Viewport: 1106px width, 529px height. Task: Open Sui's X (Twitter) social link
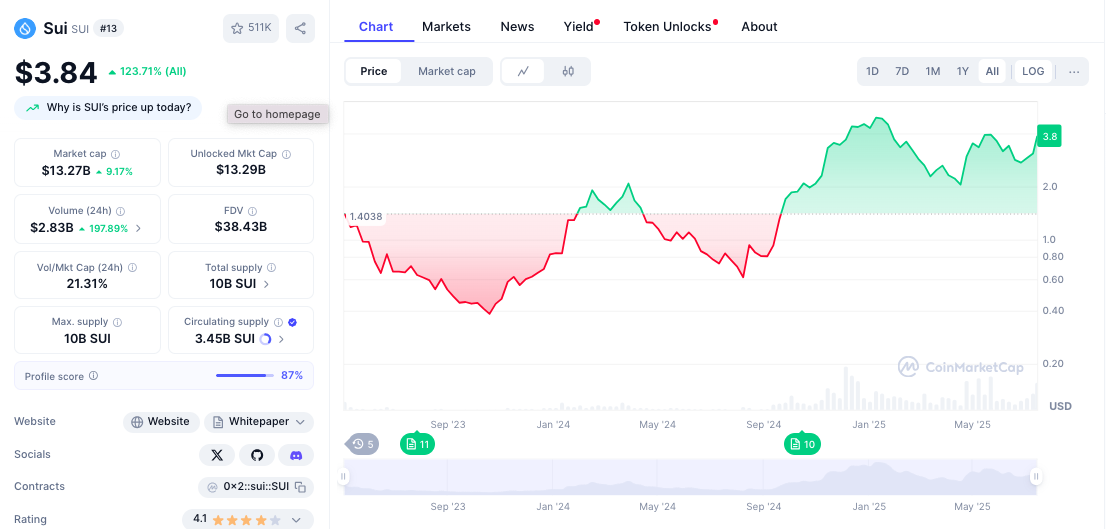tap(217, 455)
